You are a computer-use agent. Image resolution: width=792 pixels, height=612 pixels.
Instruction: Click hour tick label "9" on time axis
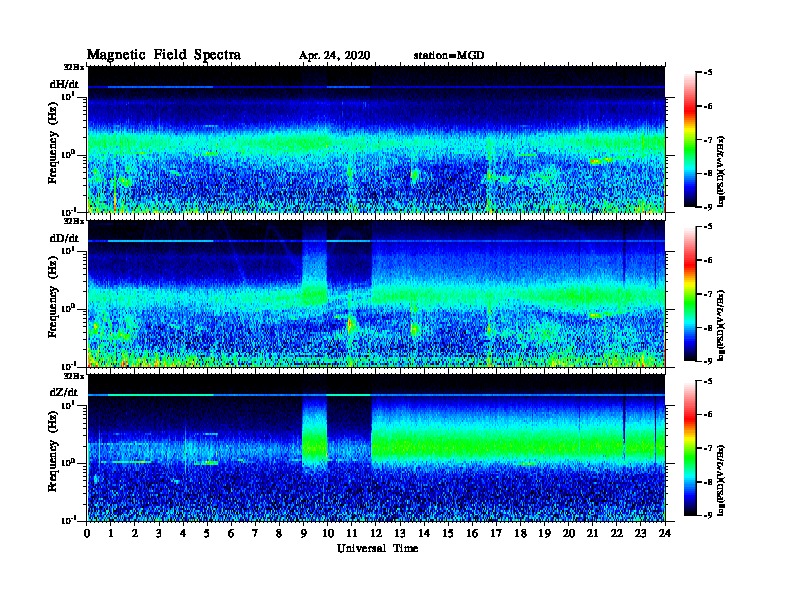[304, 534]
